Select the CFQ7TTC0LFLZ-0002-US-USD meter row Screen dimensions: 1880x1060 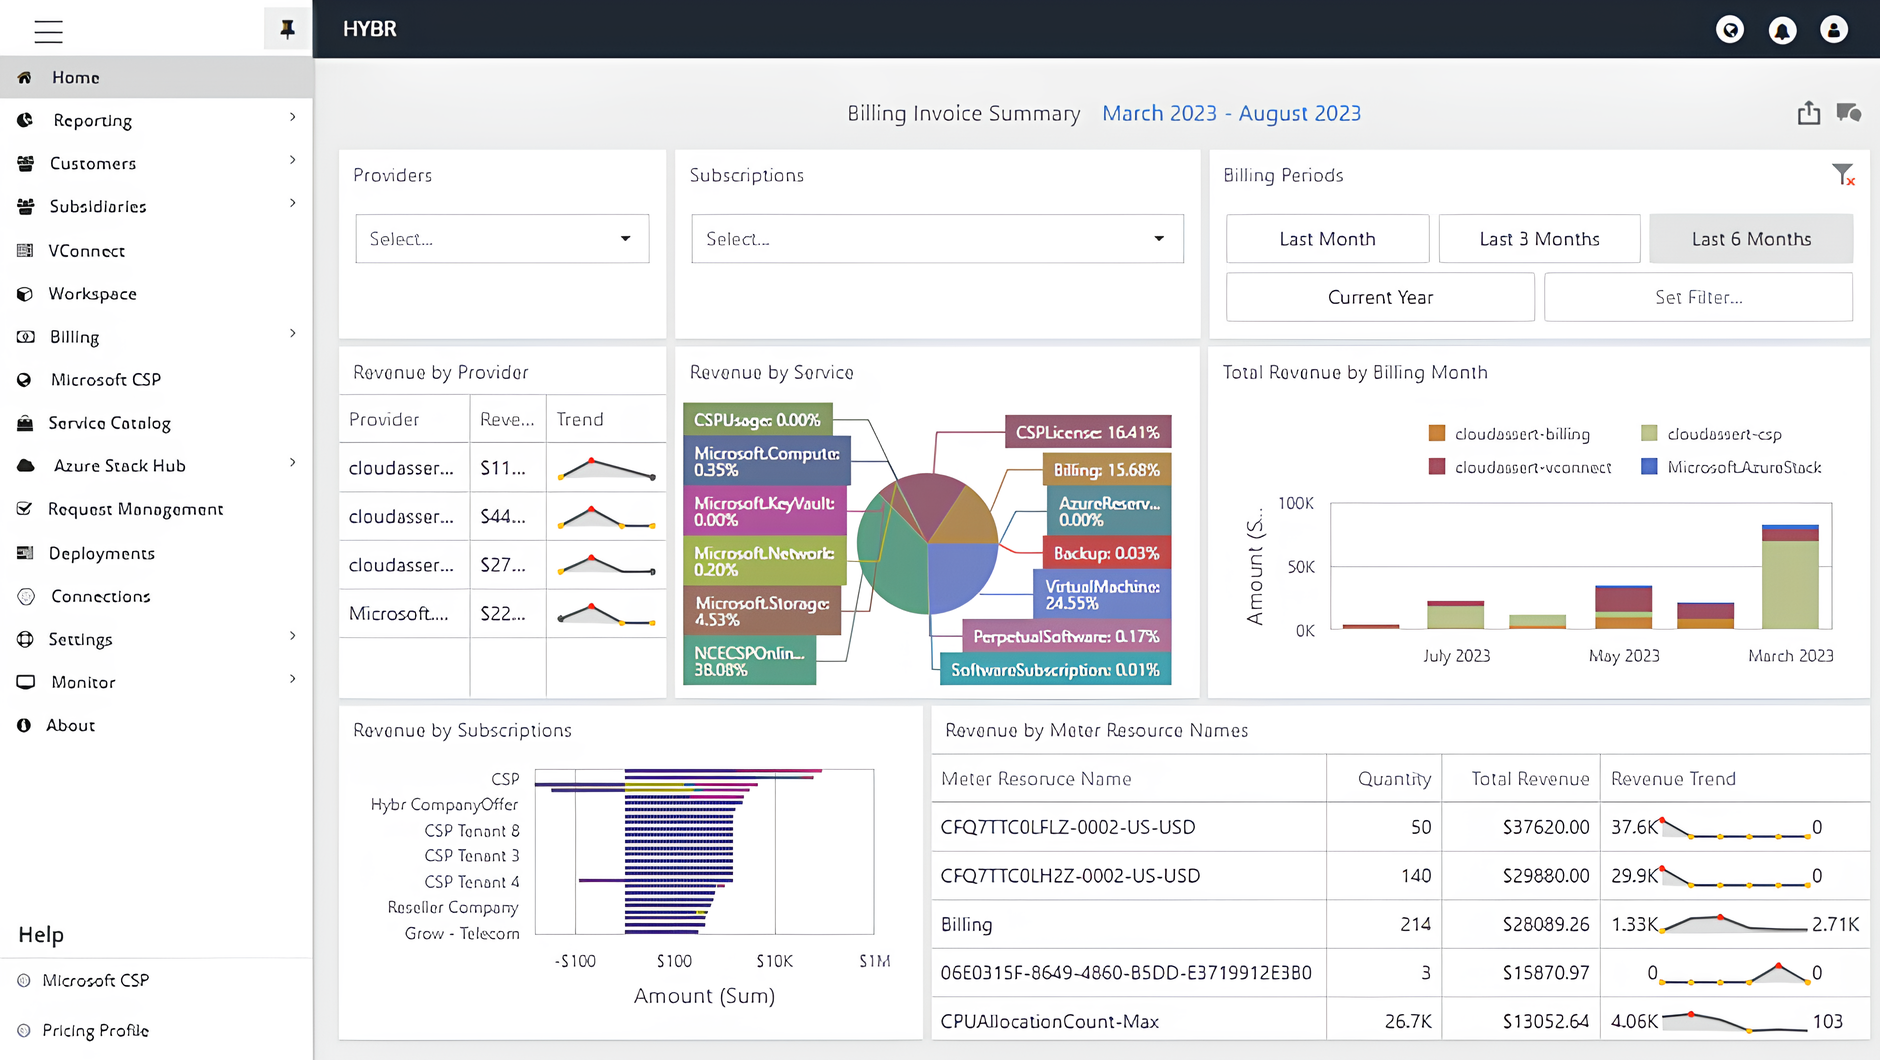tap(1067, 827)
